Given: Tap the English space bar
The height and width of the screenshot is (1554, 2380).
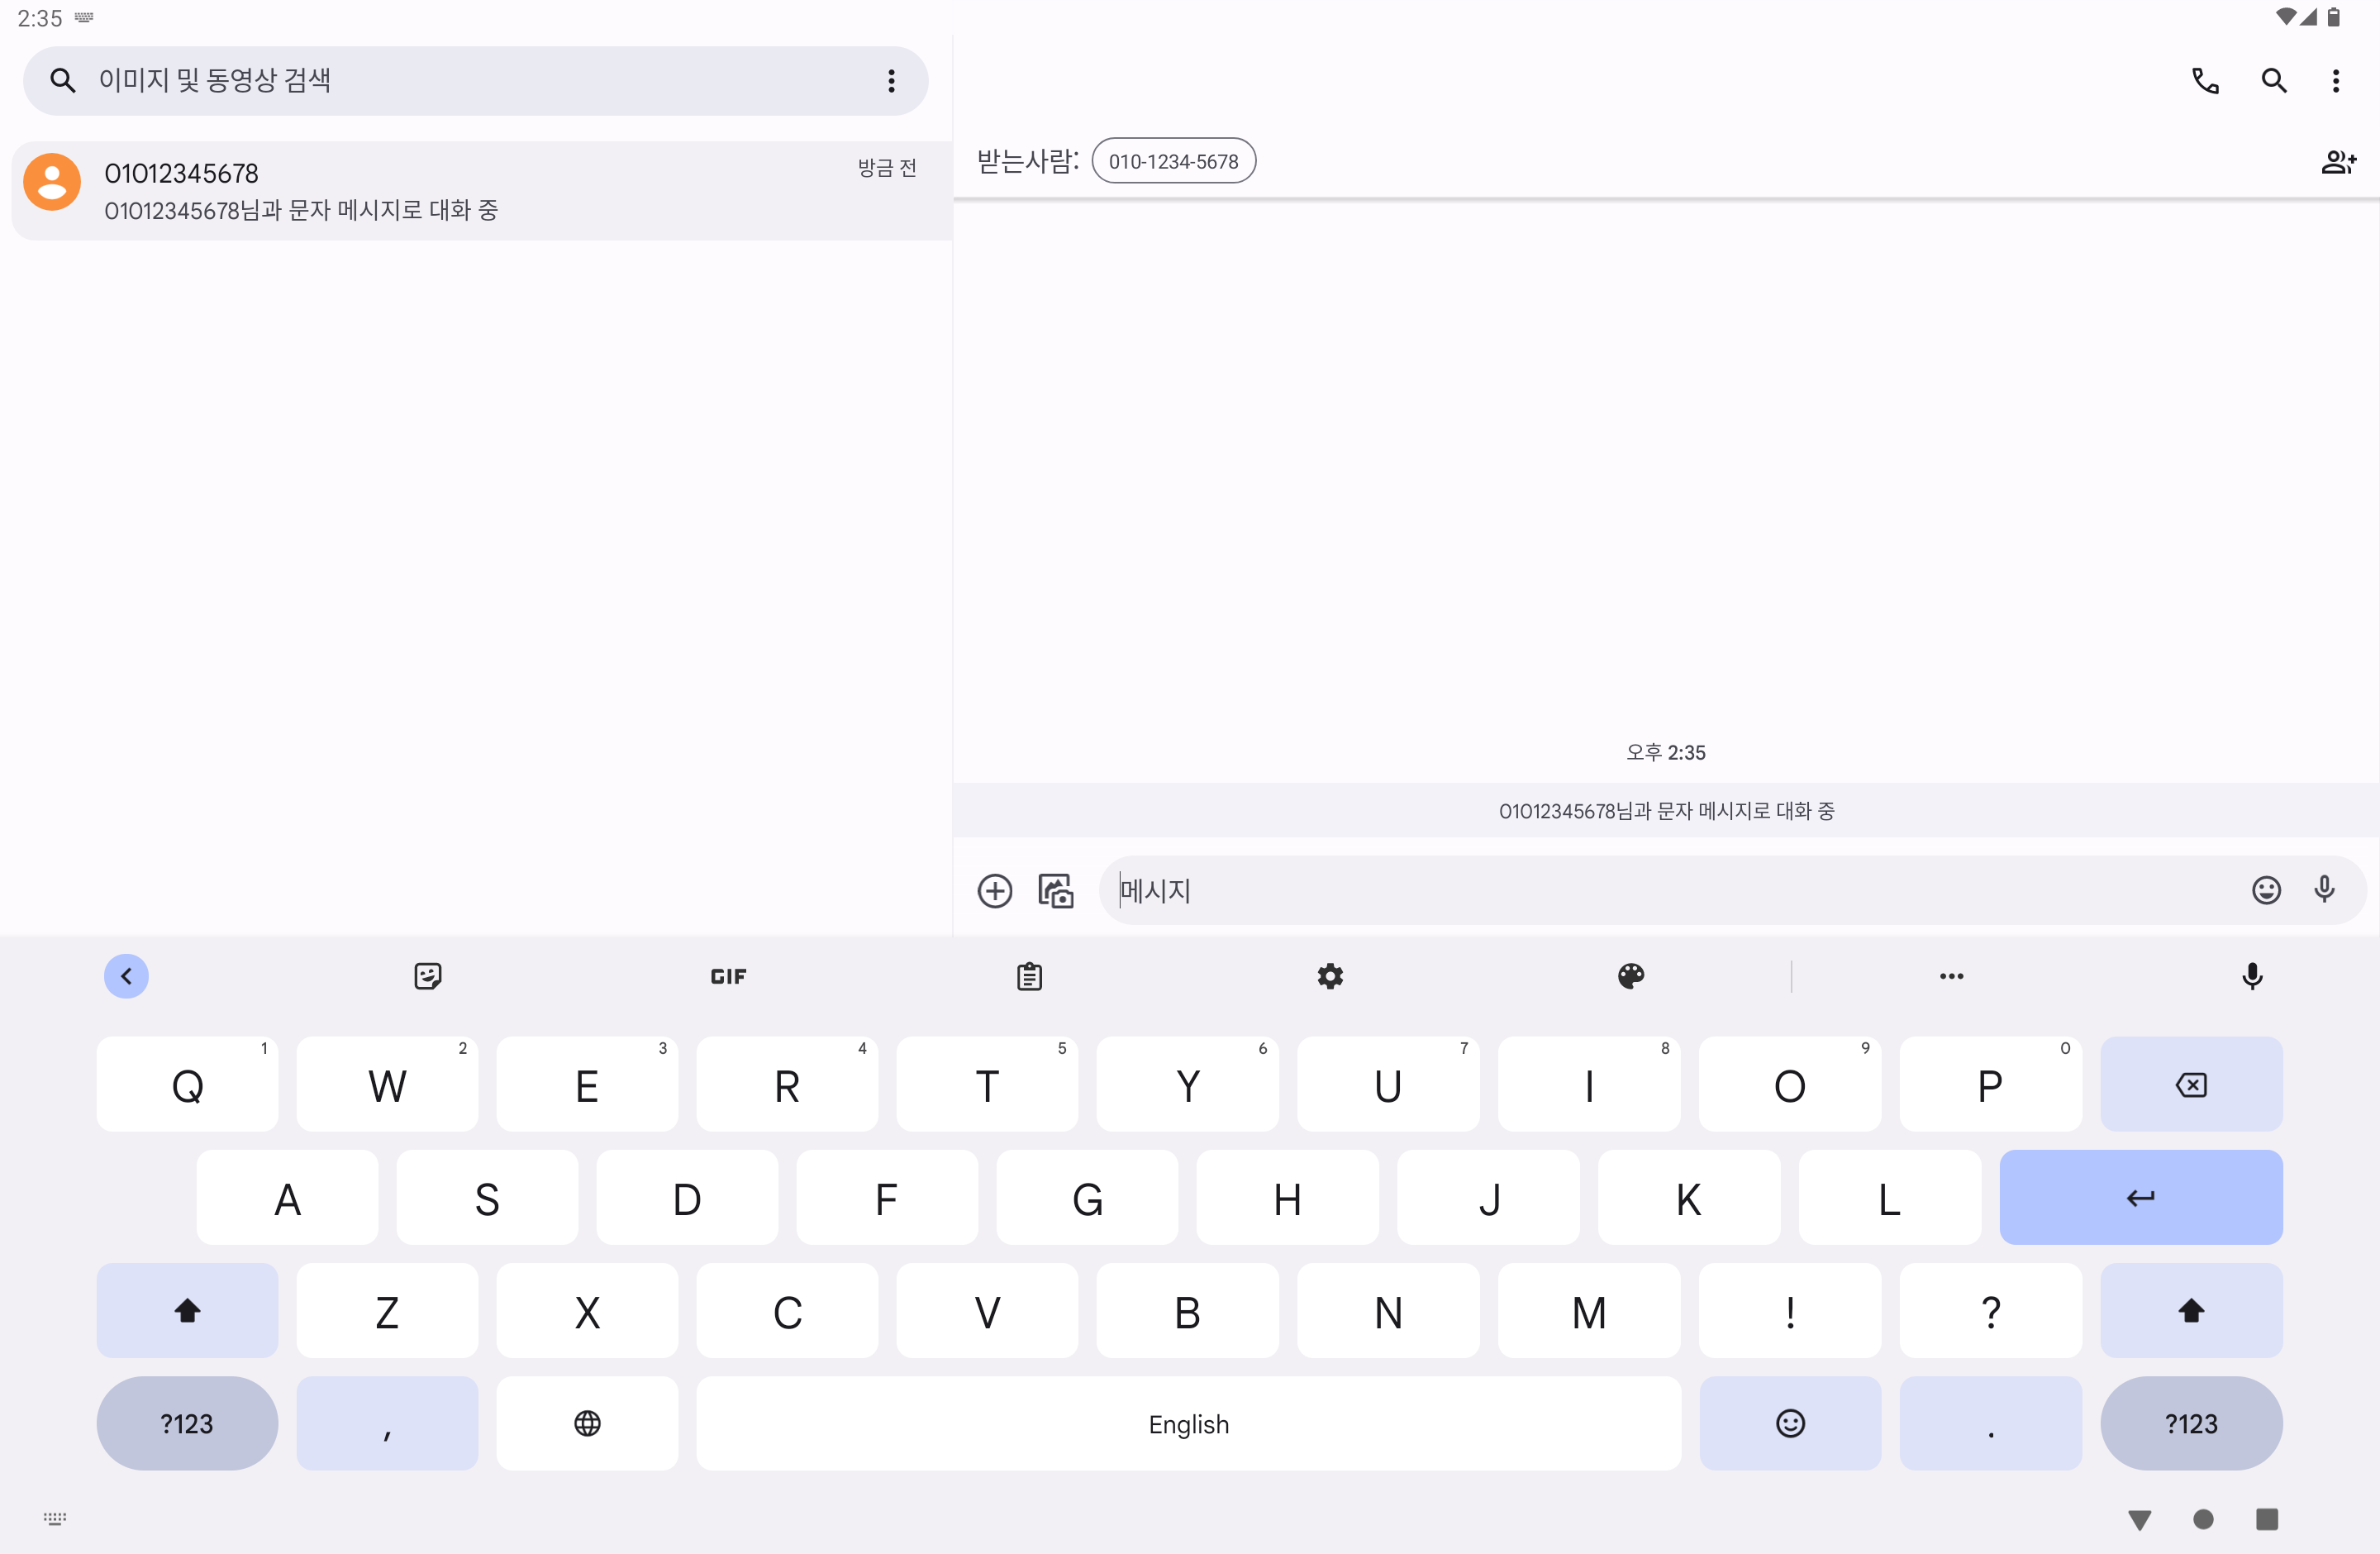Looking at the screenshot, I should tap(1188, 1423).
